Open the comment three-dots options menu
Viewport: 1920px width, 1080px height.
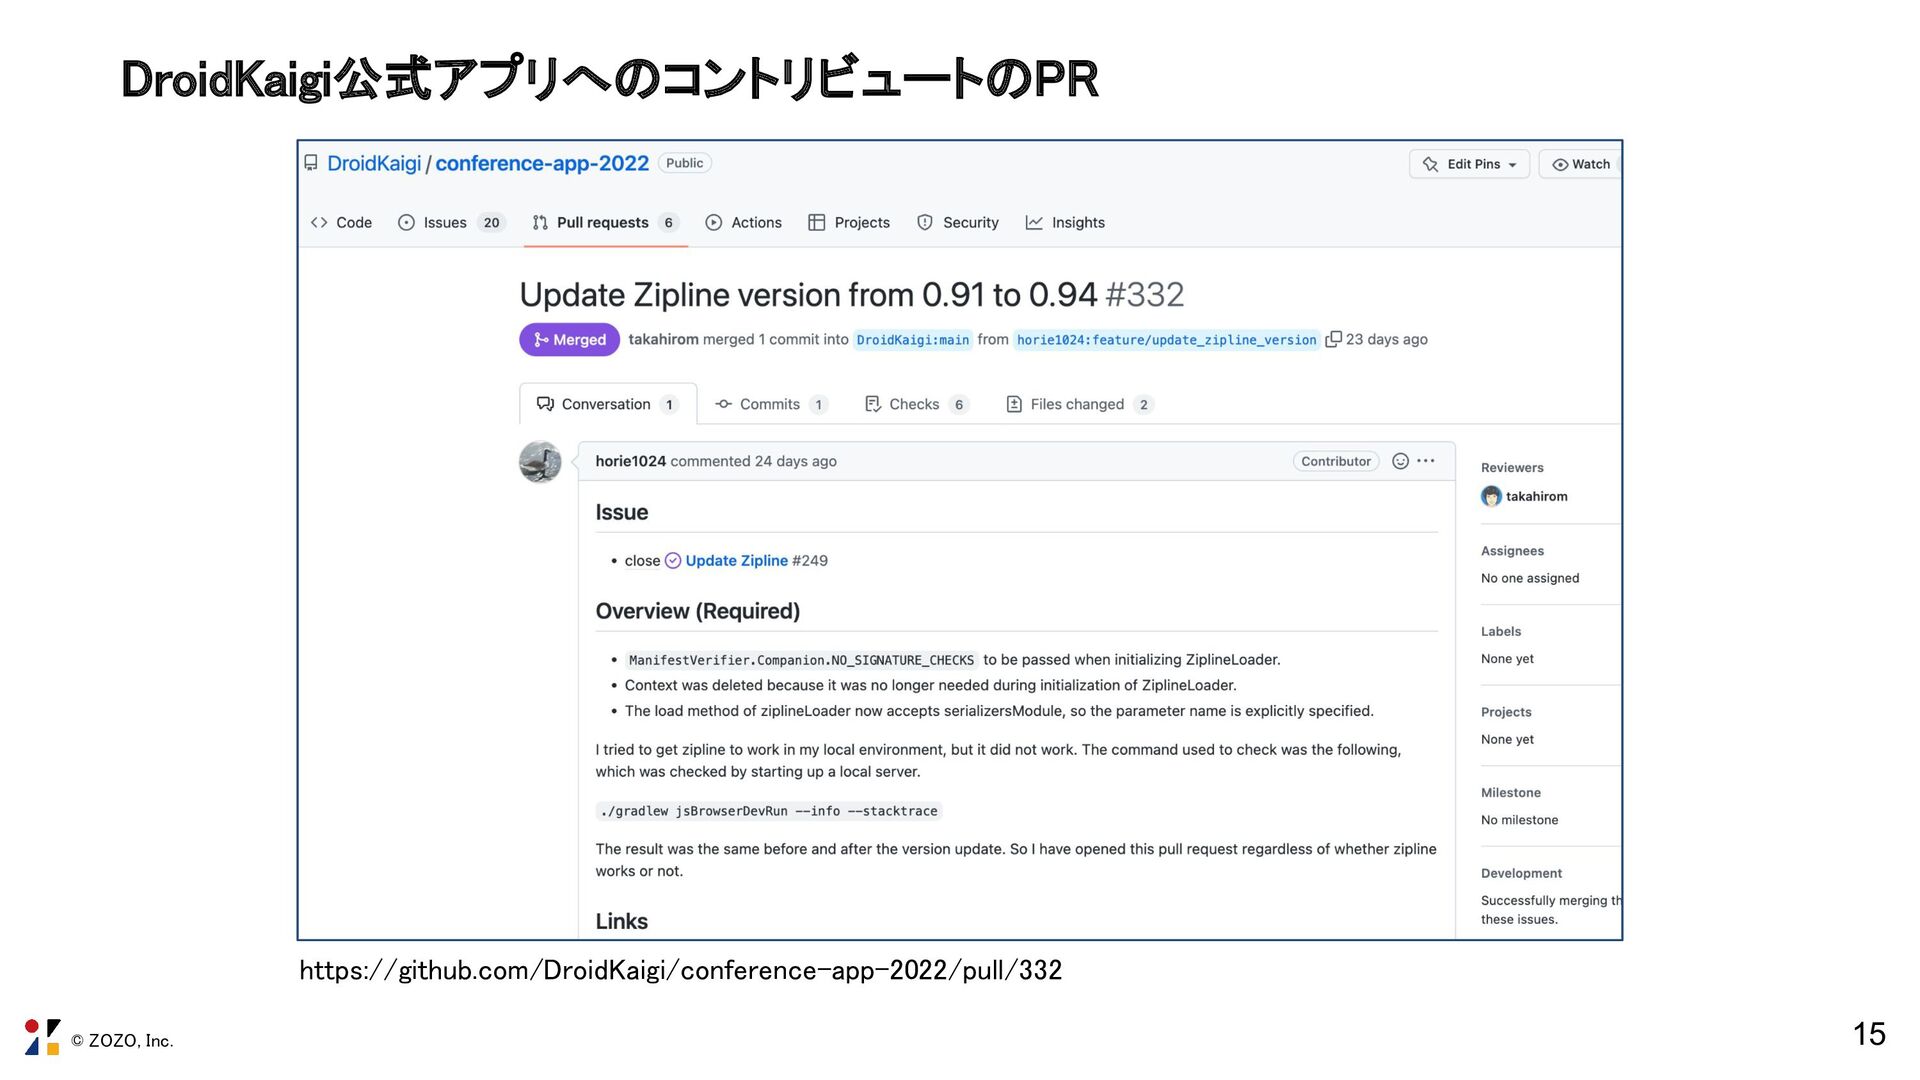click(x=1426, y=461)
